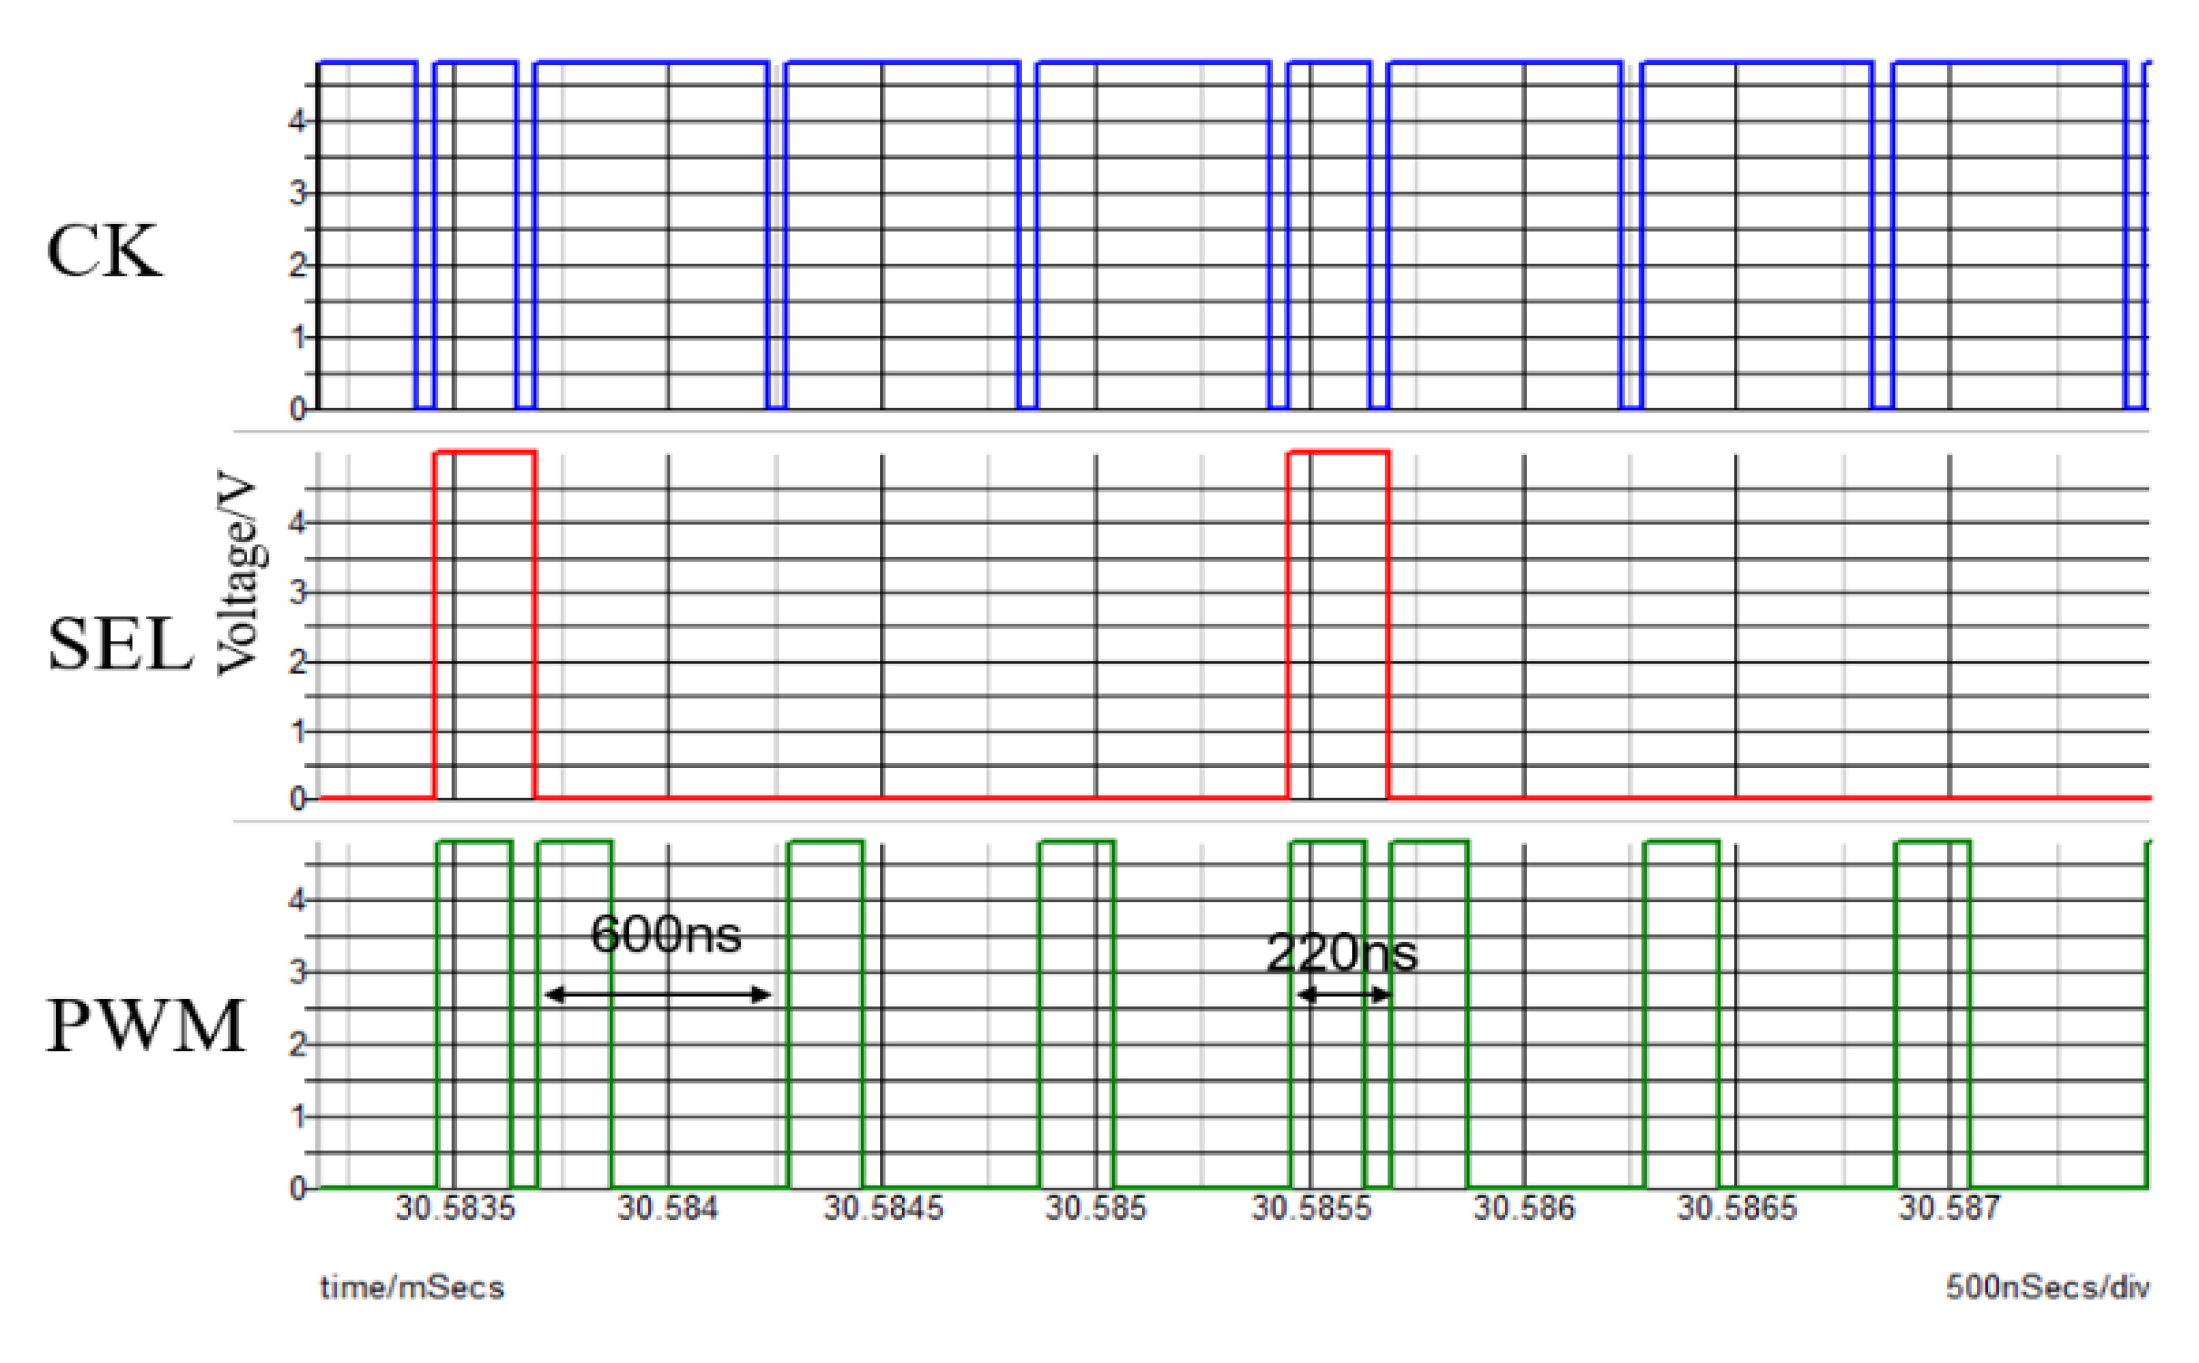Image resolution: width=2199 pixels, height=1363 pixels.
Task: Click the CK signal label
Action: click(x=103, y=251)
